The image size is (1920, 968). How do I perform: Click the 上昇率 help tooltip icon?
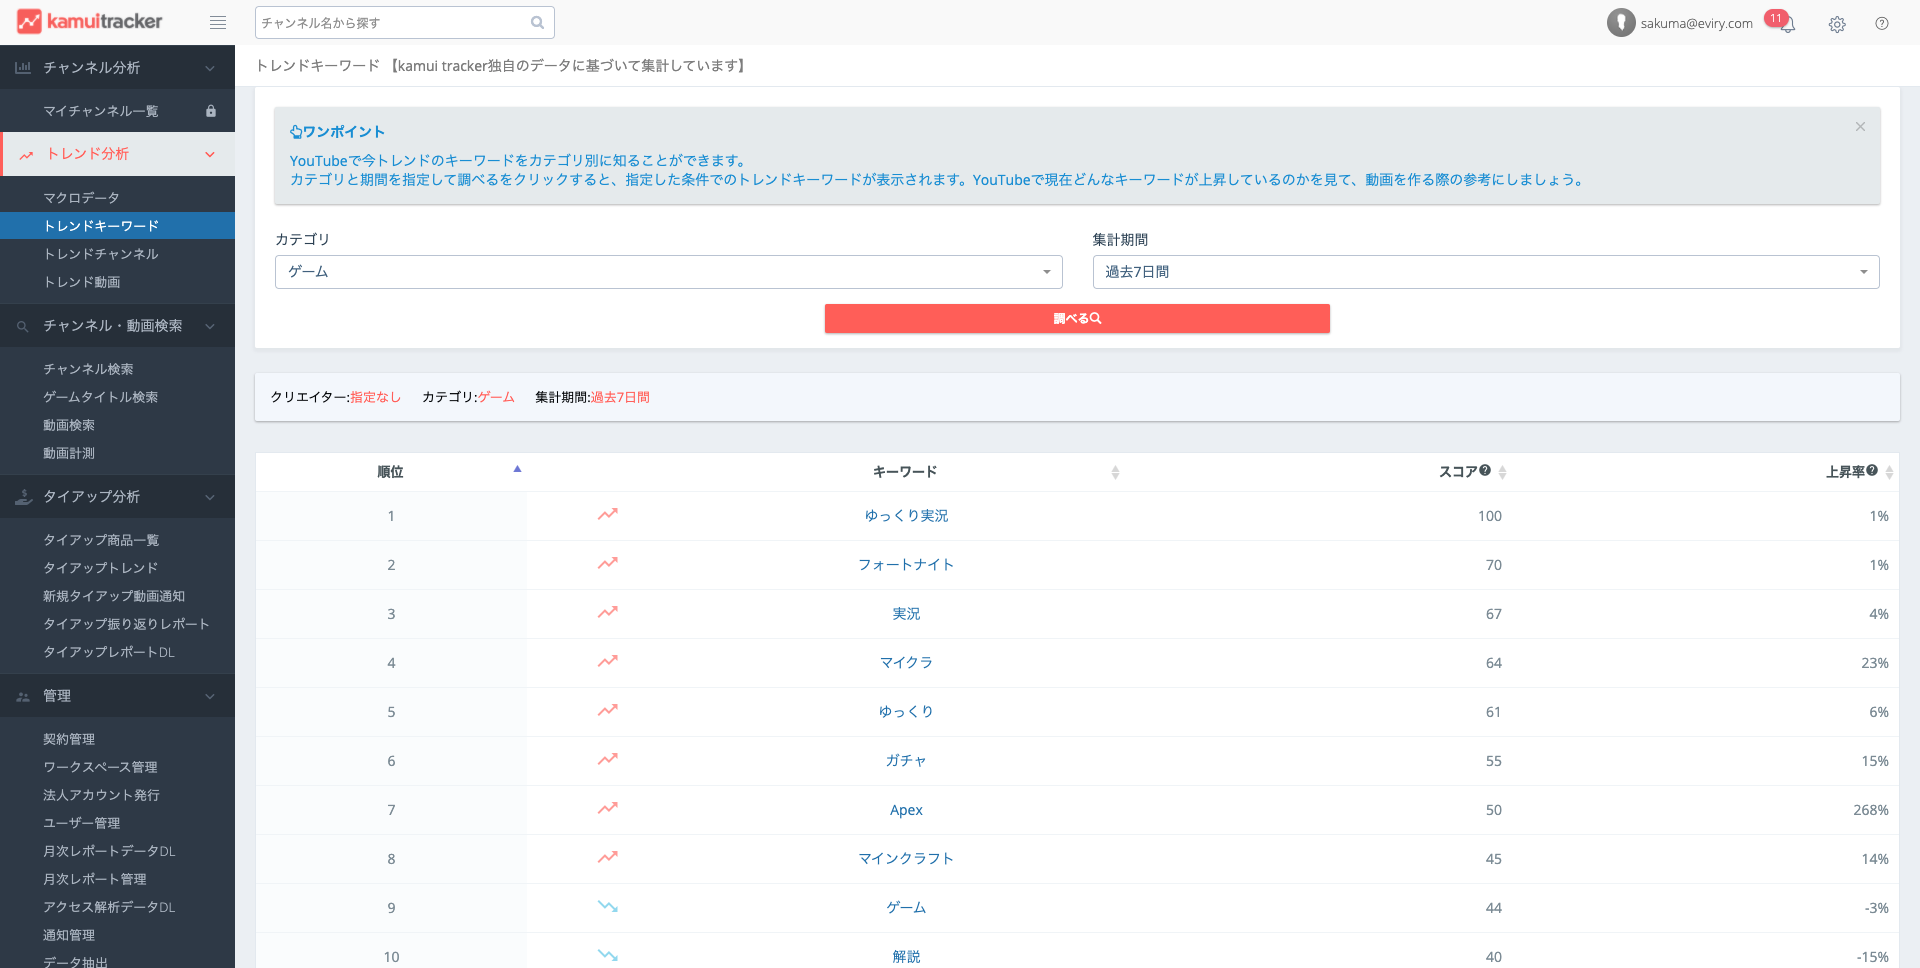(x=1872, y=471)
